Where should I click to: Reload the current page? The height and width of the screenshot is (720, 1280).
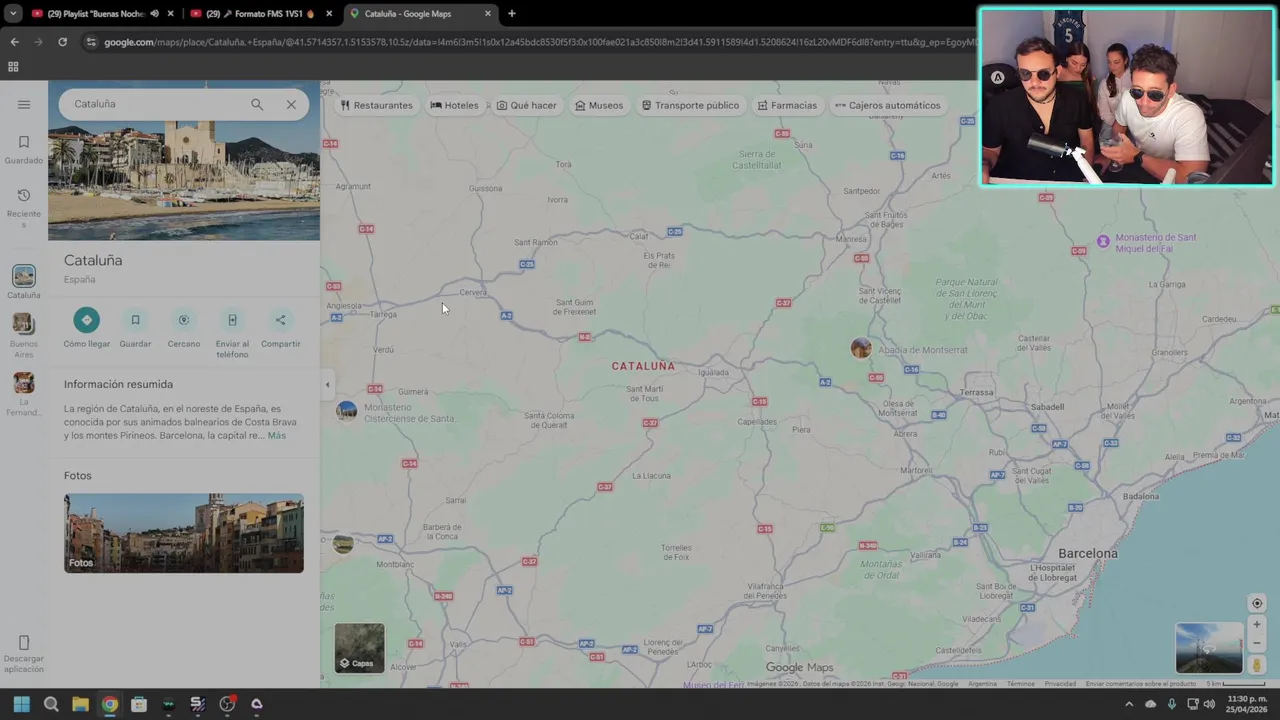pyautogui.click(x=62, y=42)
